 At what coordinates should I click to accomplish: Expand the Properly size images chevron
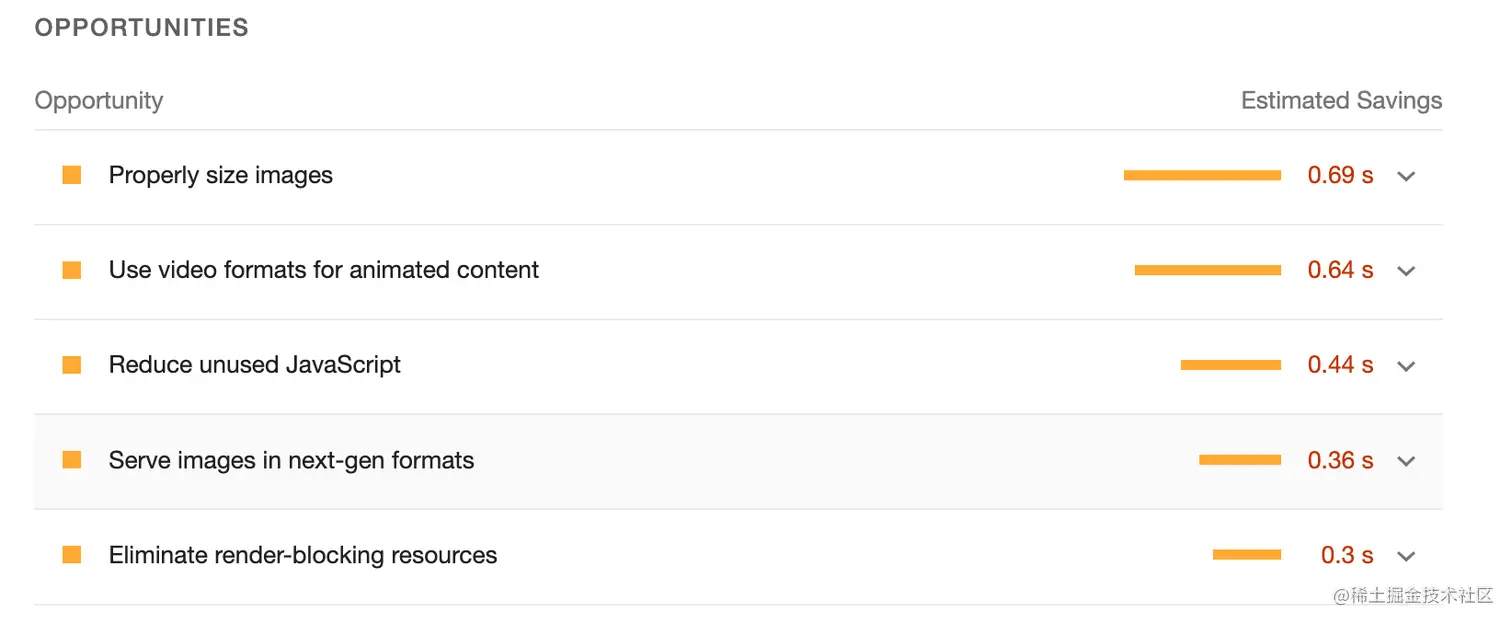[1406, 176]
